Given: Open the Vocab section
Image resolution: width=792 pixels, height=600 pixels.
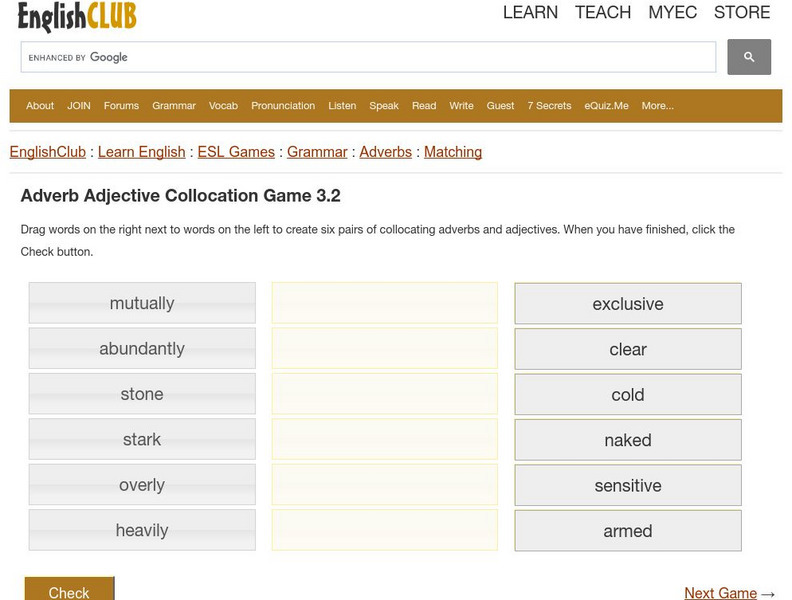Looking at the screenshot, I should (x=223, y=106).
